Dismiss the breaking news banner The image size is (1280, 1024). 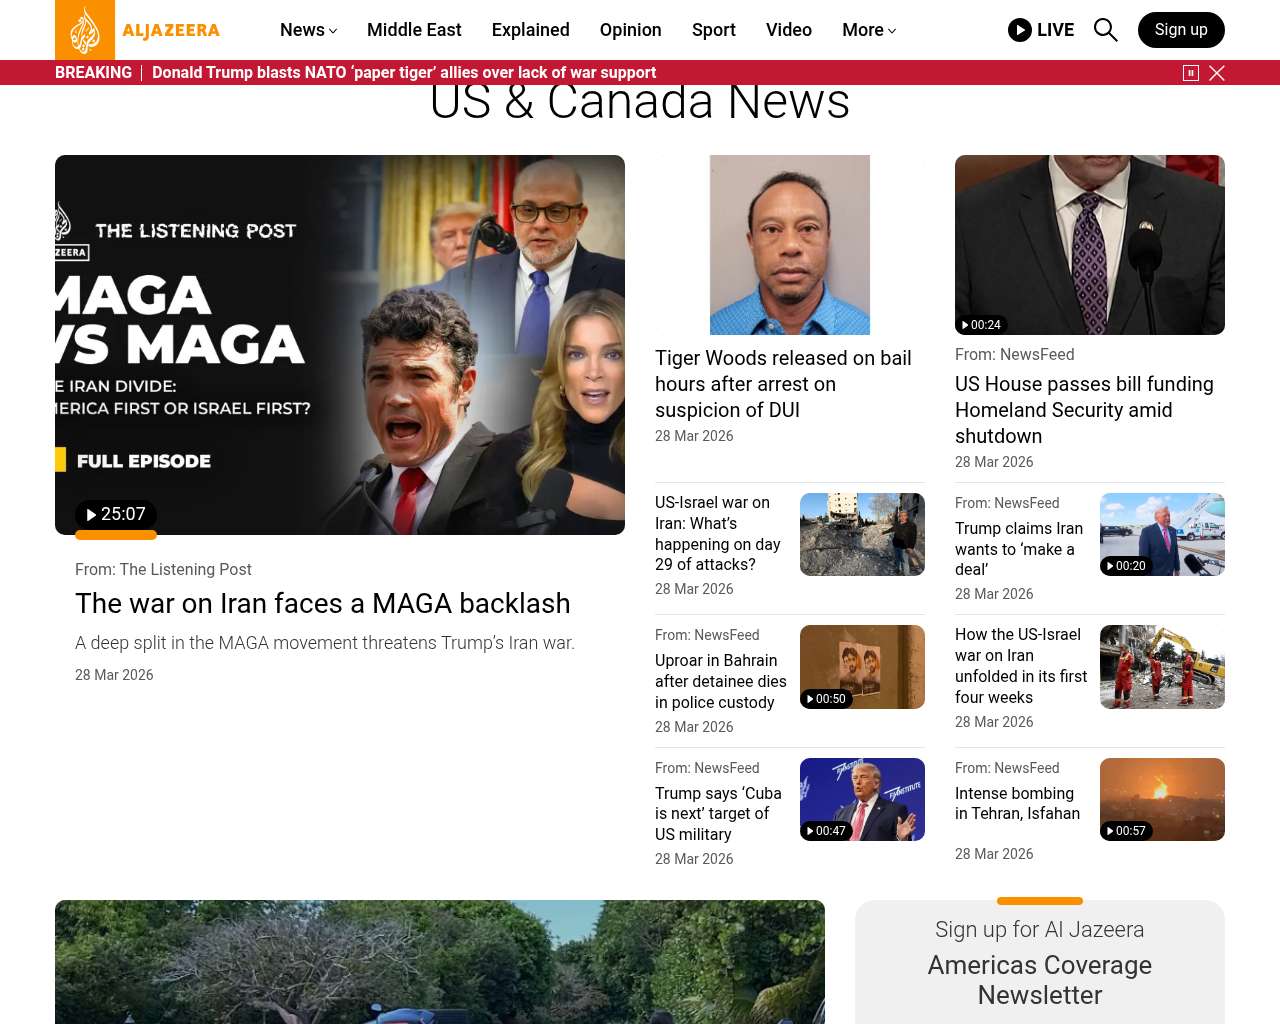tap(1217, 73)
